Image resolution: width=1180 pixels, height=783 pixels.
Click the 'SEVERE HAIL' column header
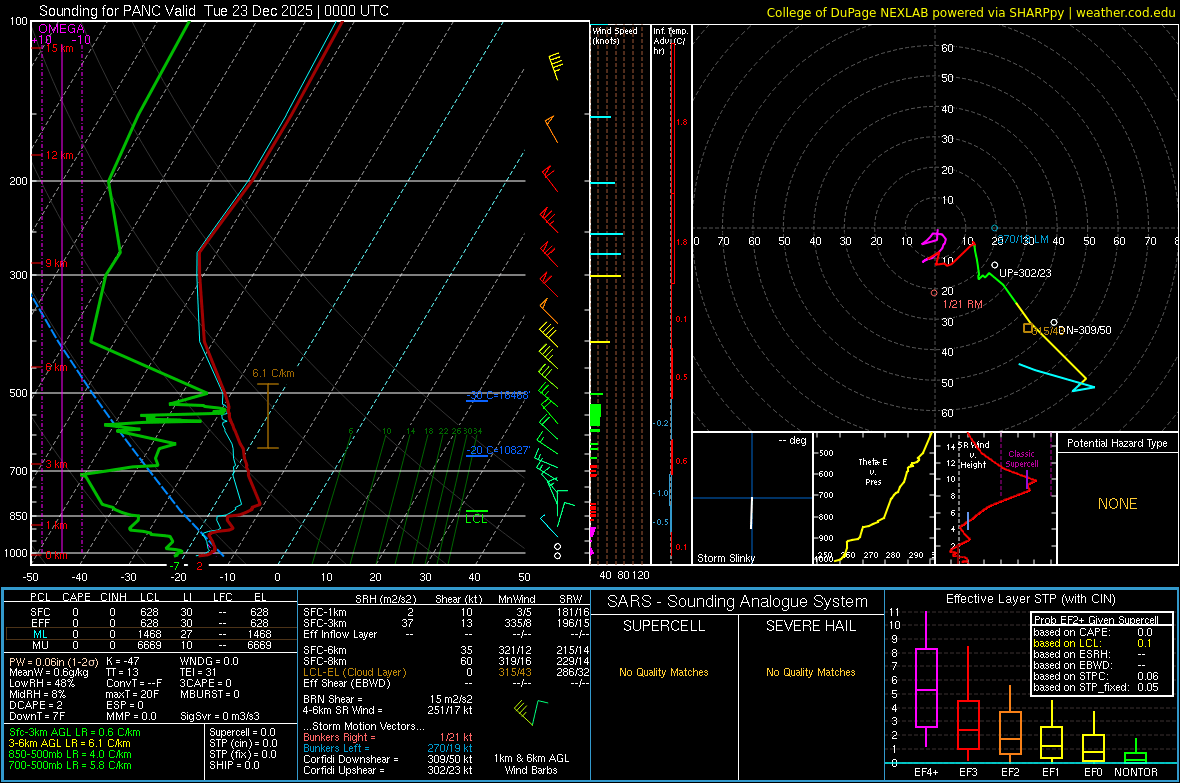tap(810, 626)
